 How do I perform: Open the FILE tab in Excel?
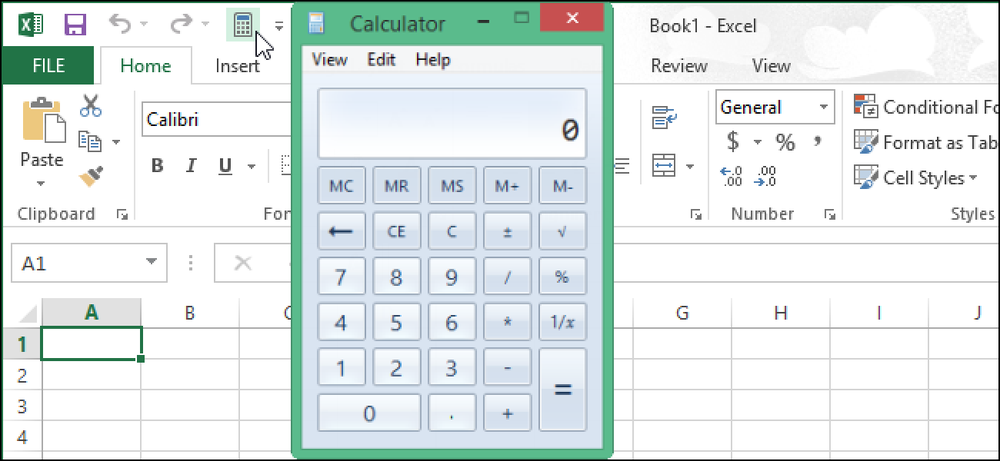(x=48, y=66)
